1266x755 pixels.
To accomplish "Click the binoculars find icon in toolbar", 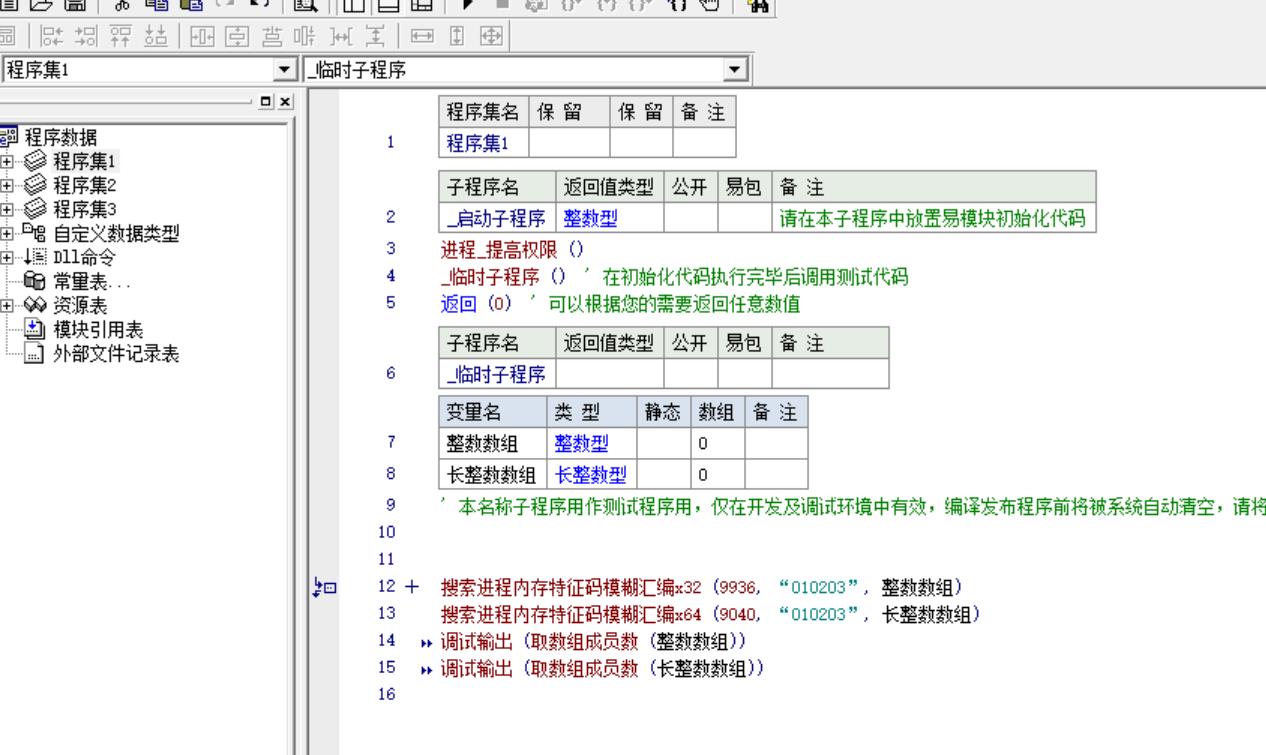I will pos(758,5).
